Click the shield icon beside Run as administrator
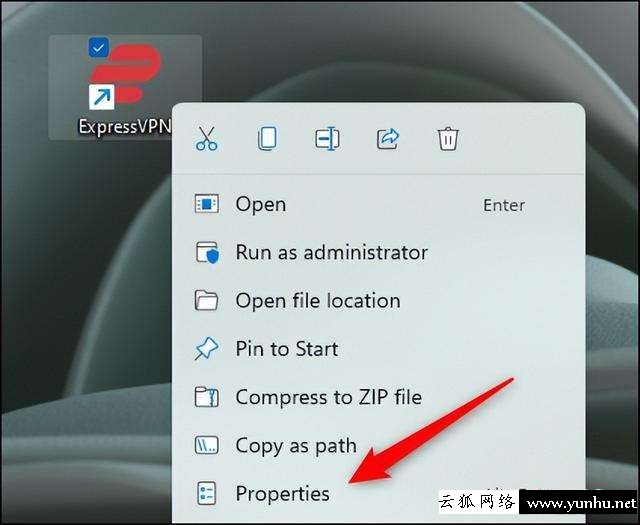Screen dimensions: 640x525 (x=207, y=252)
